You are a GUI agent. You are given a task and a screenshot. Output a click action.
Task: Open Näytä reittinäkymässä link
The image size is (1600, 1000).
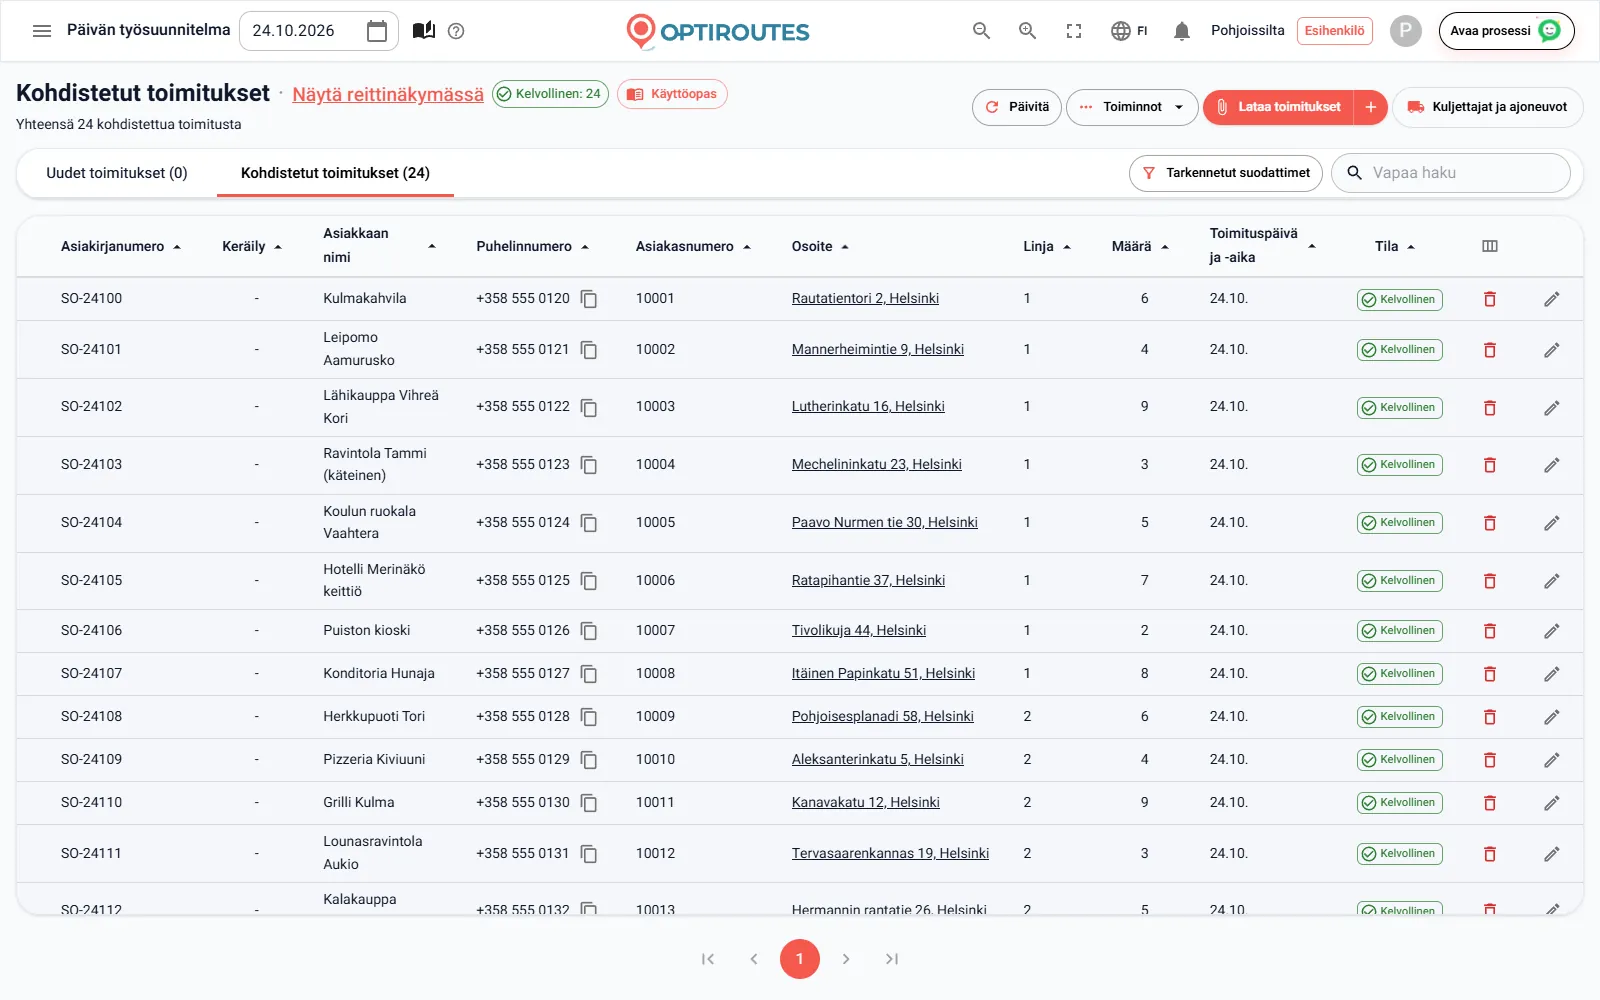coord(388,94)
